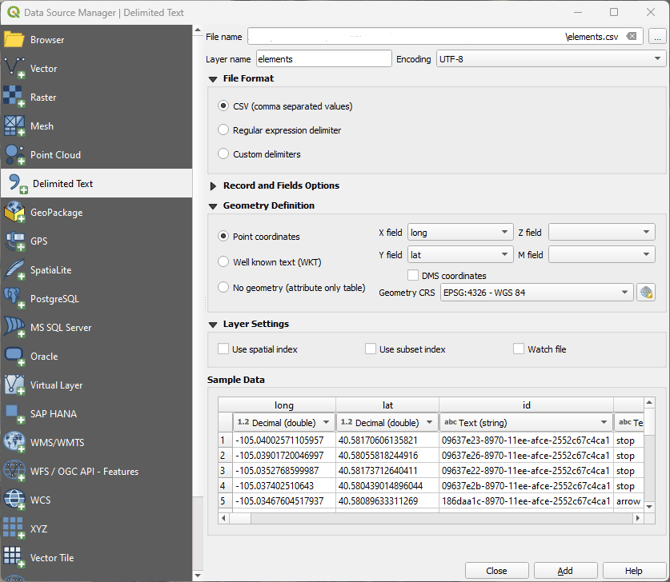Select the WMS/WMTS globe icon
The height and width of the screenshot is (582, 670).
pos(14,442)
